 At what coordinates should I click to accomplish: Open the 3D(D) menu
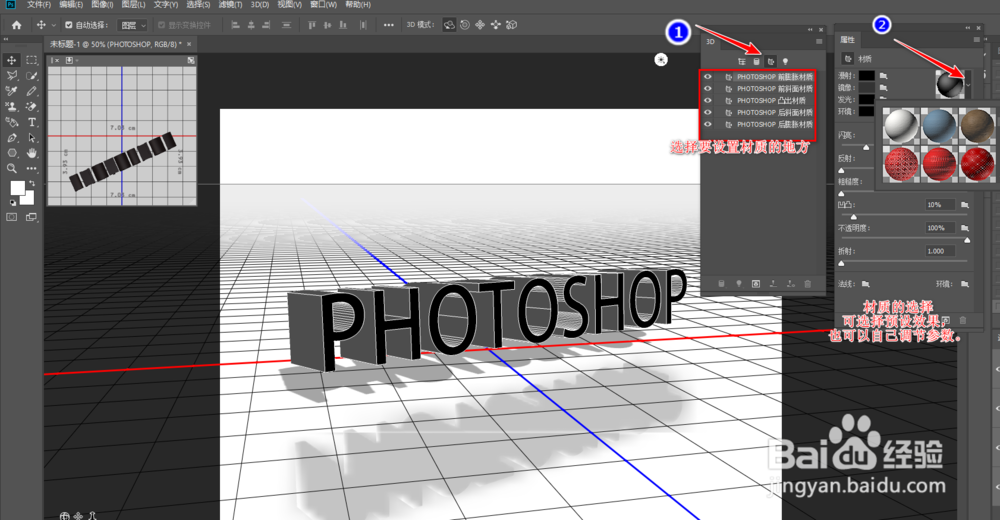[x=260, y=4]
